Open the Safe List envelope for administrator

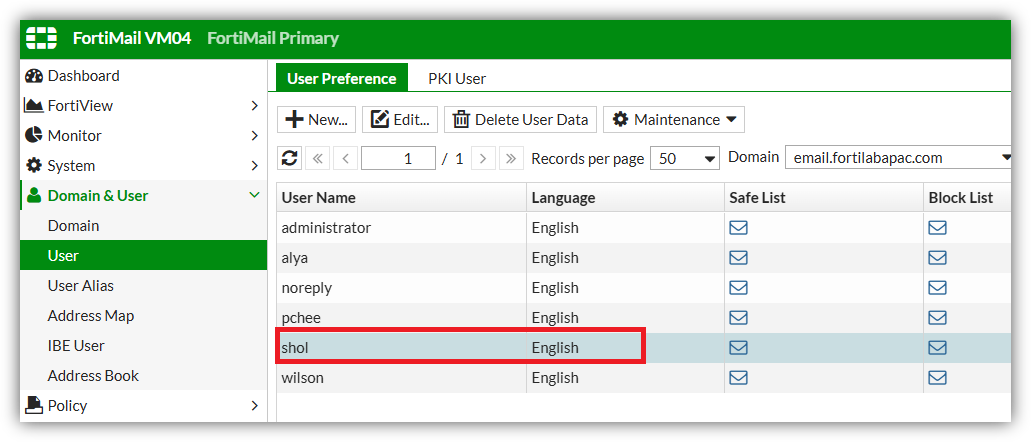coord(739,228)
